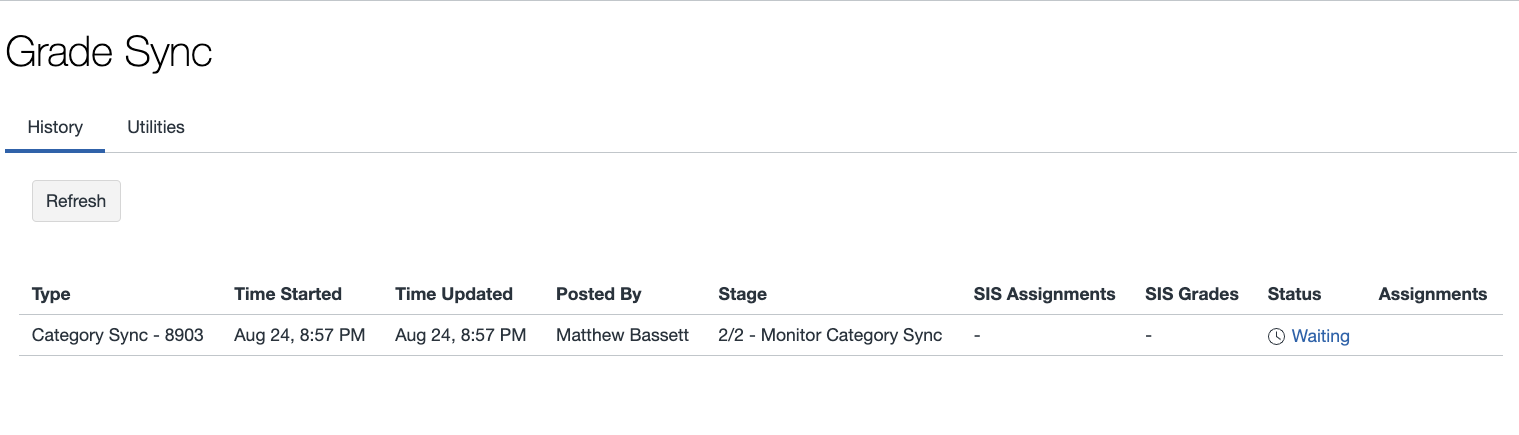Click the clock icon beside Waiting status
The width and height of the screenshot is (1519, 435).
click(x=1276, y=337)
